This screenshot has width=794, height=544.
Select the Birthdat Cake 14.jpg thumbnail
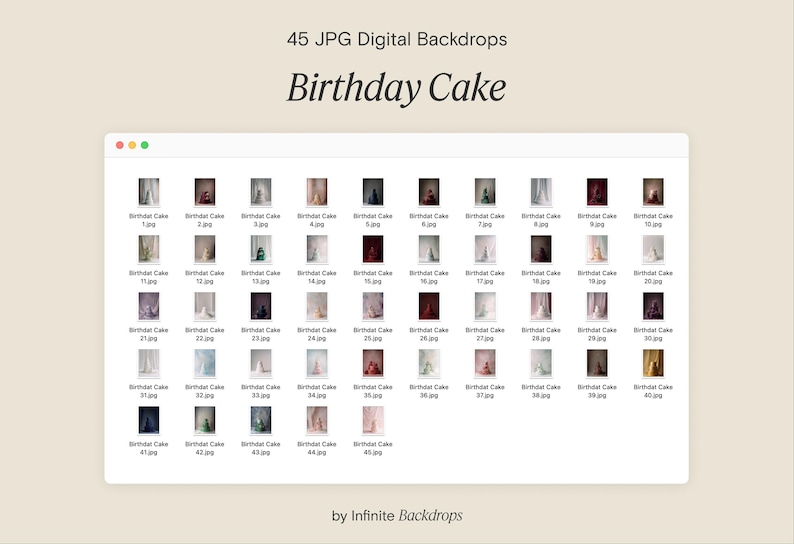click(x=317, y=249)
